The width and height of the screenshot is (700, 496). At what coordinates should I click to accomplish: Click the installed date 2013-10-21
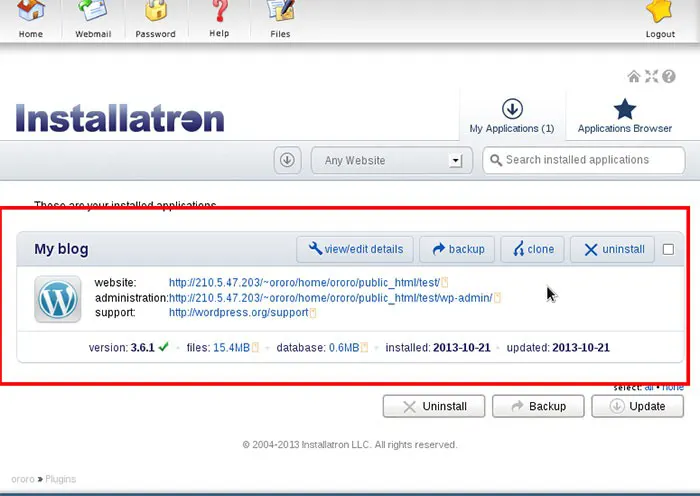point(462,347)
